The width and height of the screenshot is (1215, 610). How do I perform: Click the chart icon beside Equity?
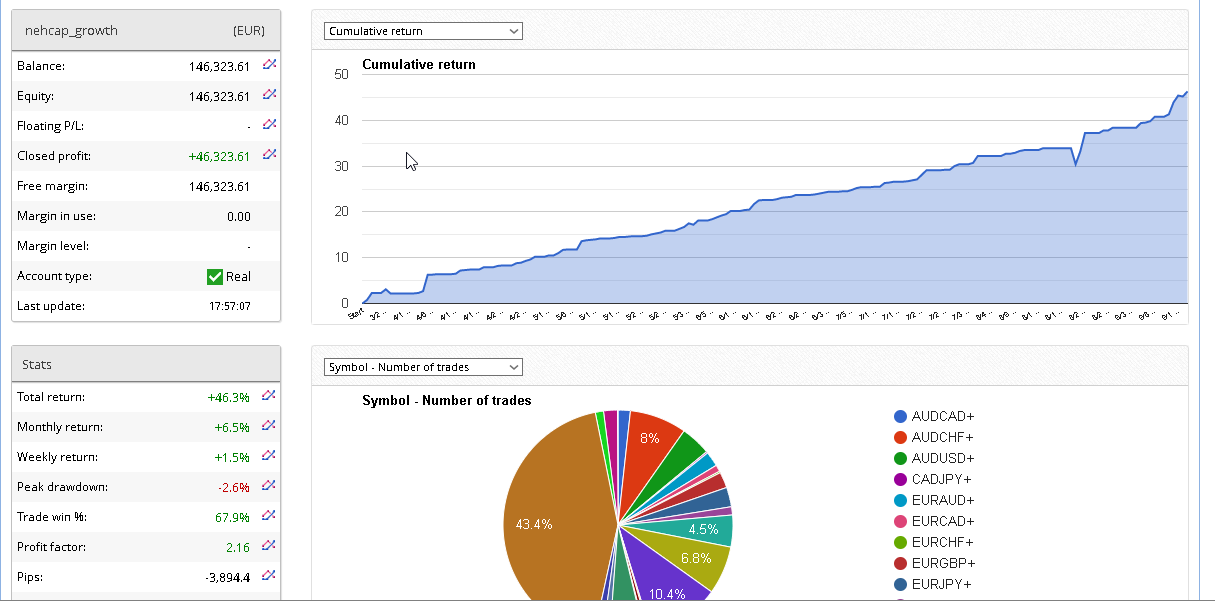[269, 95]
